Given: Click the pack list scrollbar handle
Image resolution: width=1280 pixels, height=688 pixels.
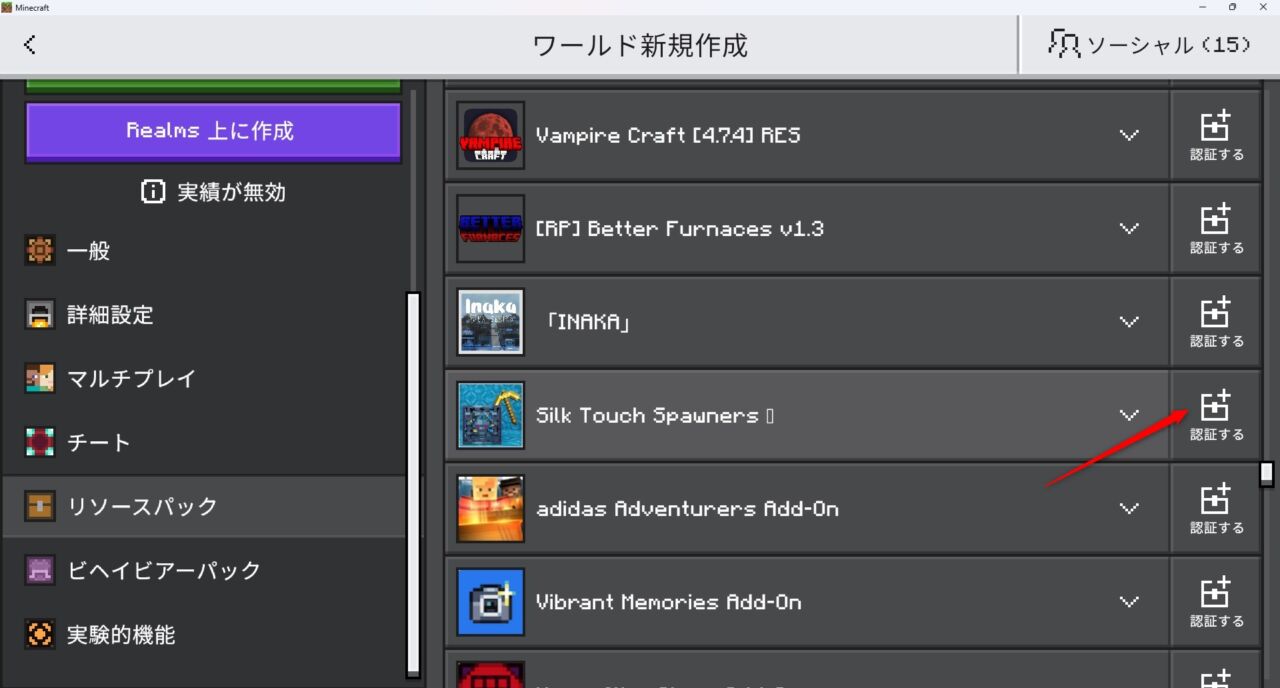Looking at the screenshot, I should [x=1267, y=473].
